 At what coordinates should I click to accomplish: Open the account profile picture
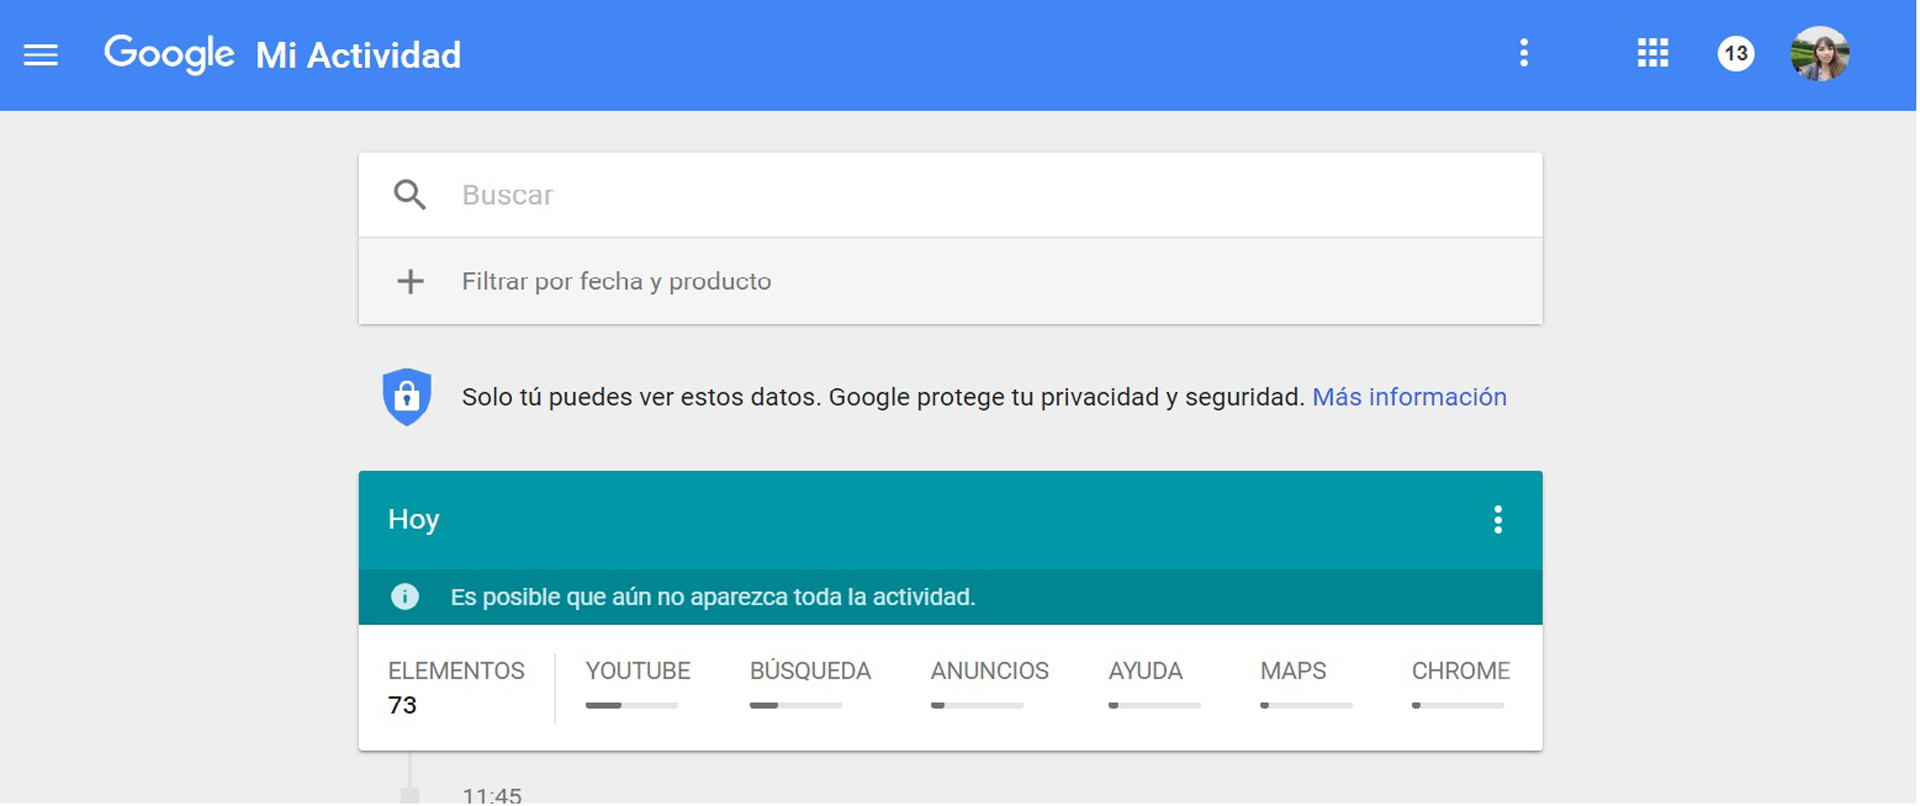click(1819, 54)
